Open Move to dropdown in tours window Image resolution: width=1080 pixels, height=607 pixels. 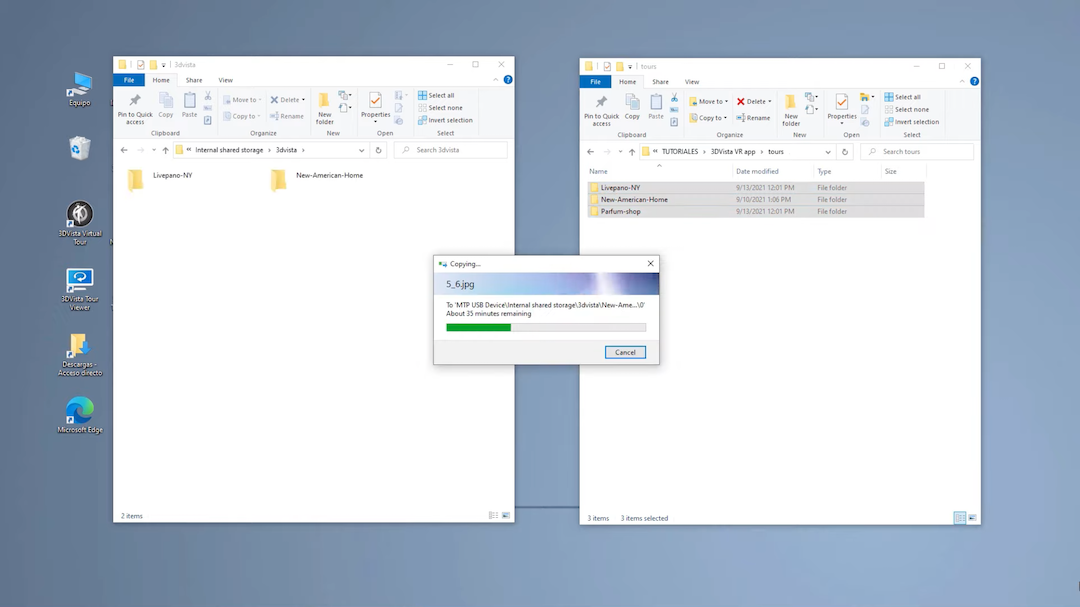pyautogui.click(x=726, y=101)
